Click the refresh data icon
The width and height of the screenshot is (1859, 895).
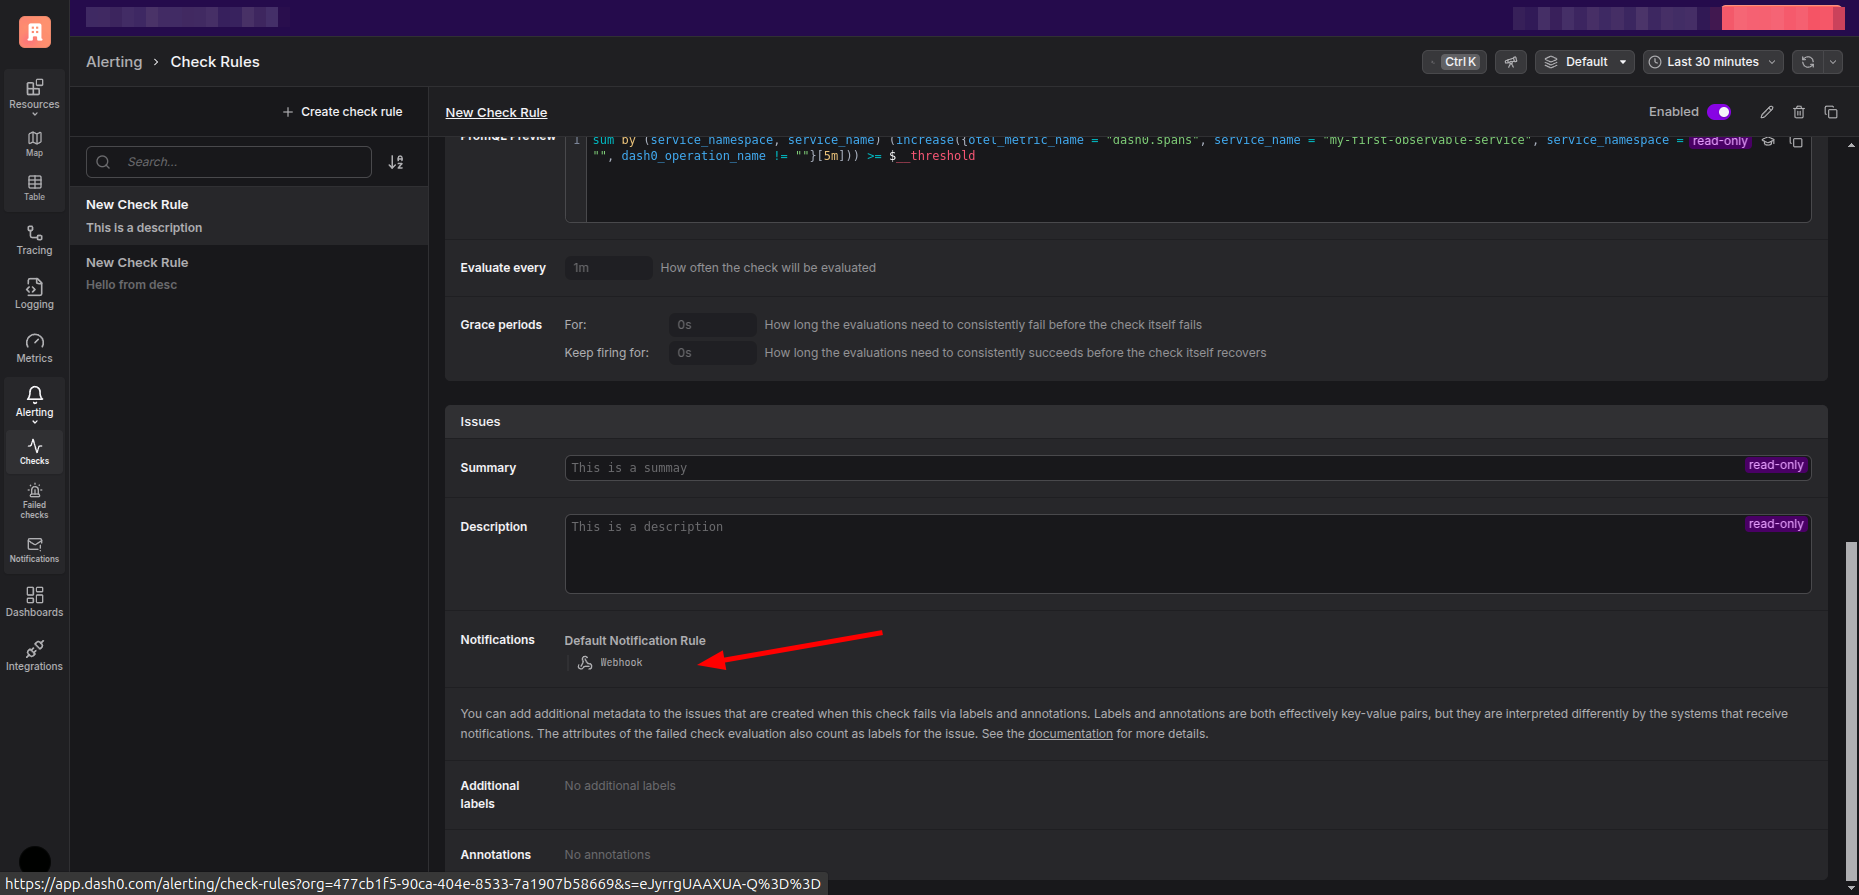(x=1807, y=62)
